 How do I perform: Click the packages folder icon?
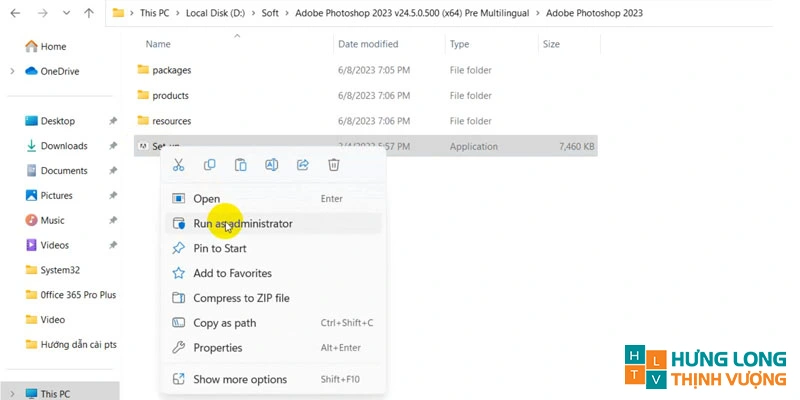[143, 69]
